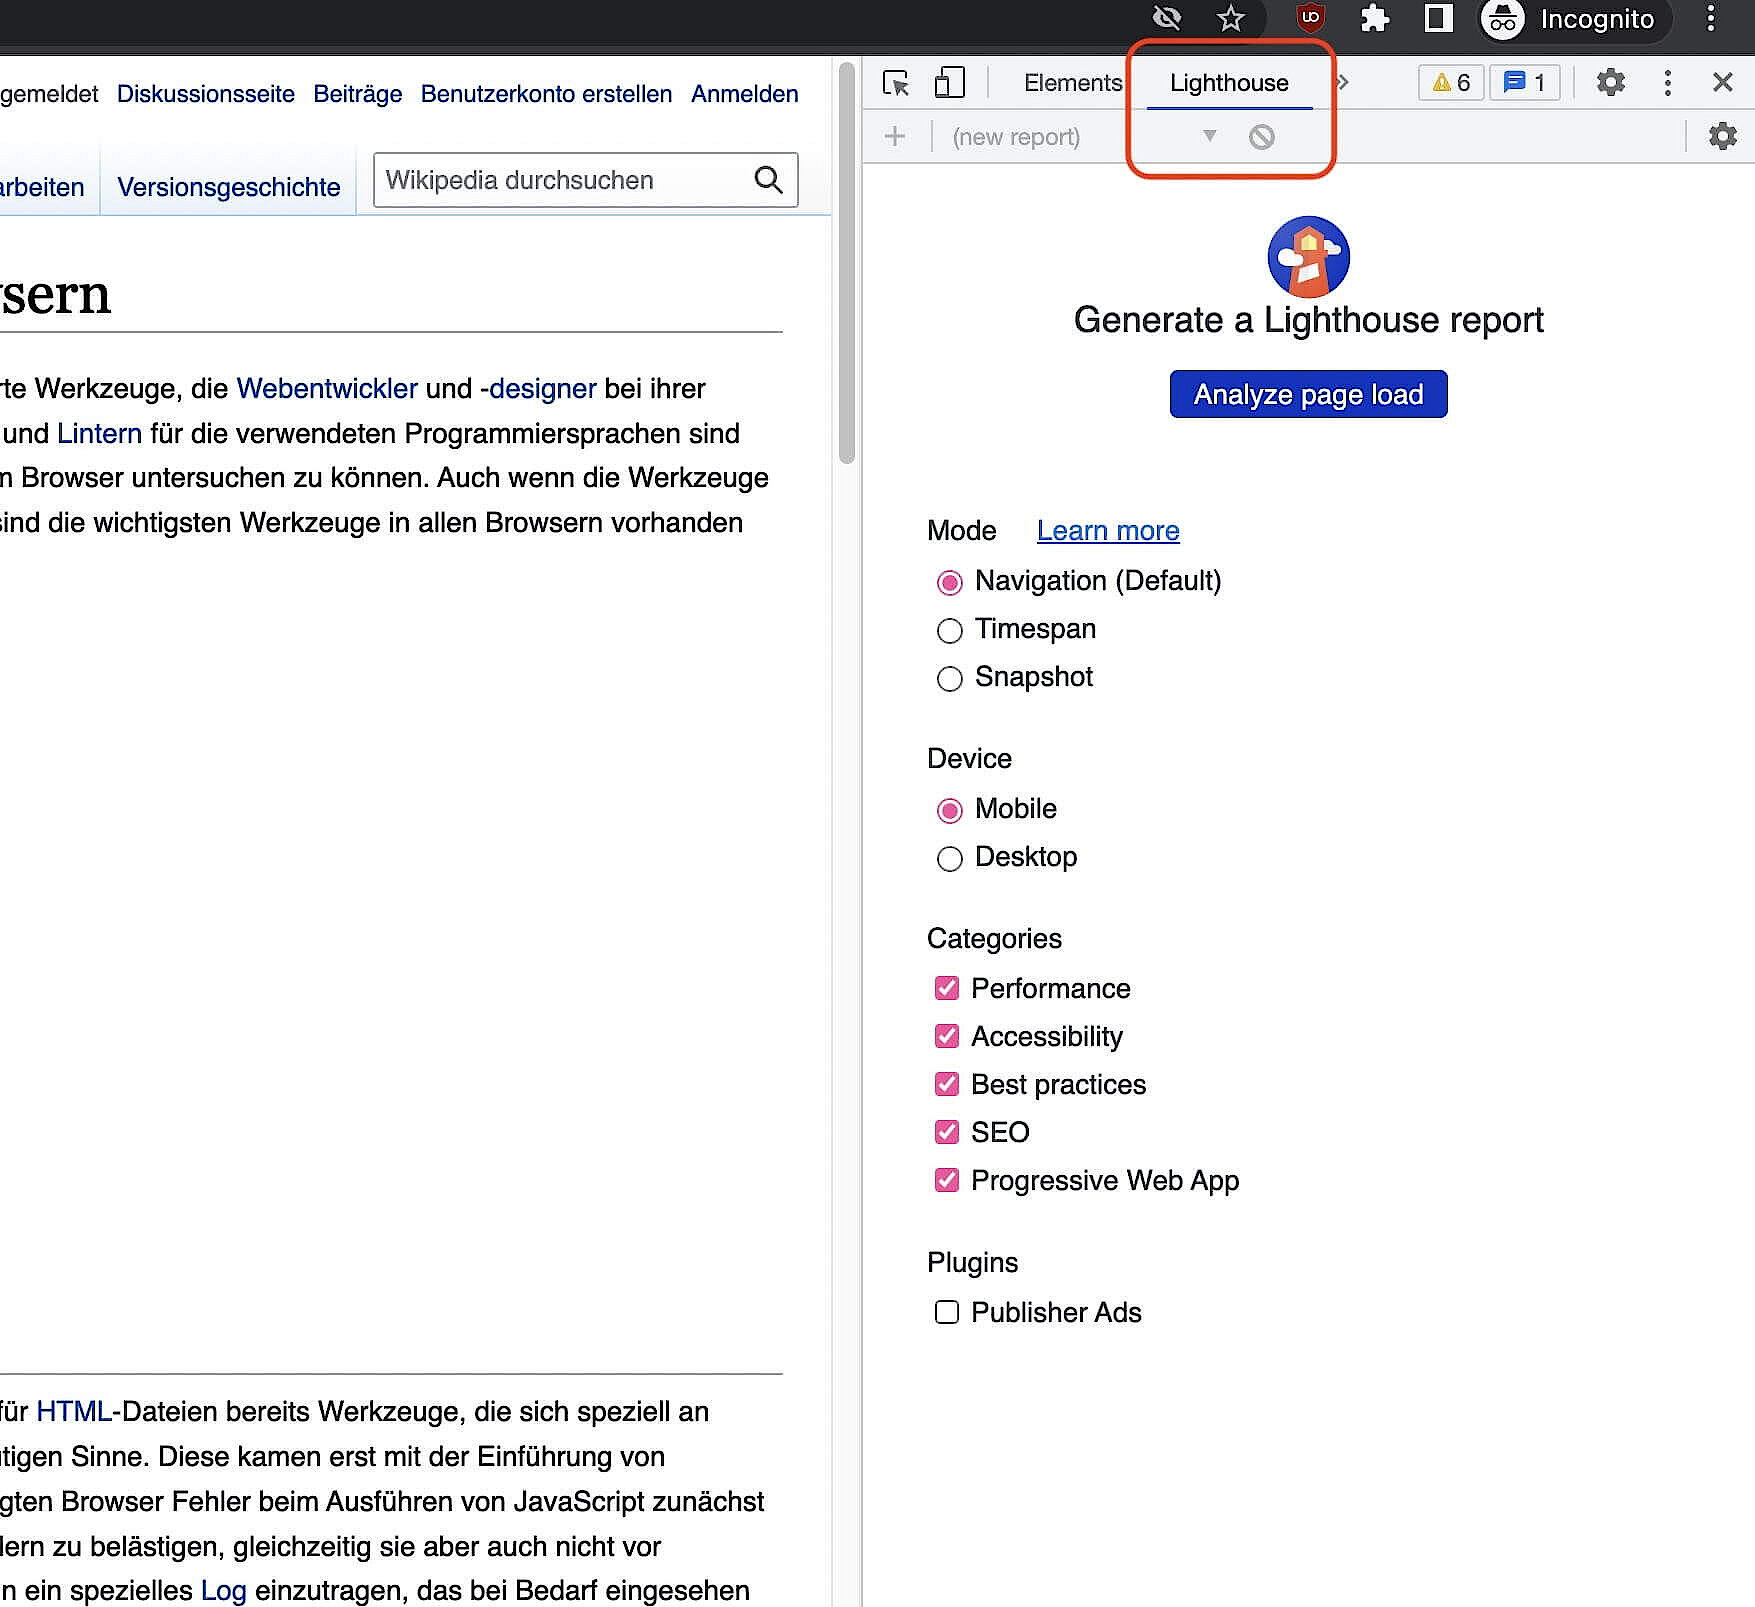Switch to the Elements tab
Screen dimensions: 1755x1607
click(1072, 83)
